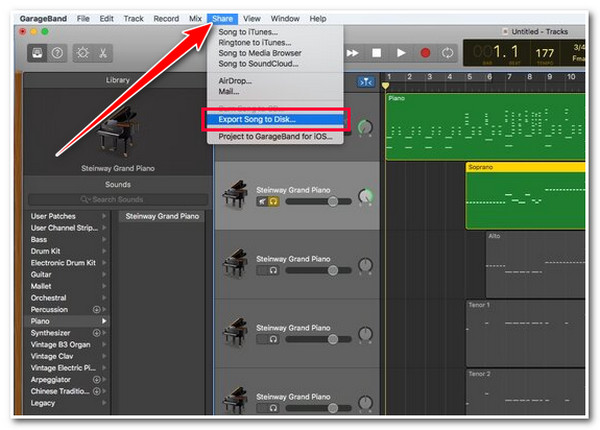Image resolution: width=600 pixels, height=430 pixels.
Task: Open the File menu
Action: tap(83, 18)
